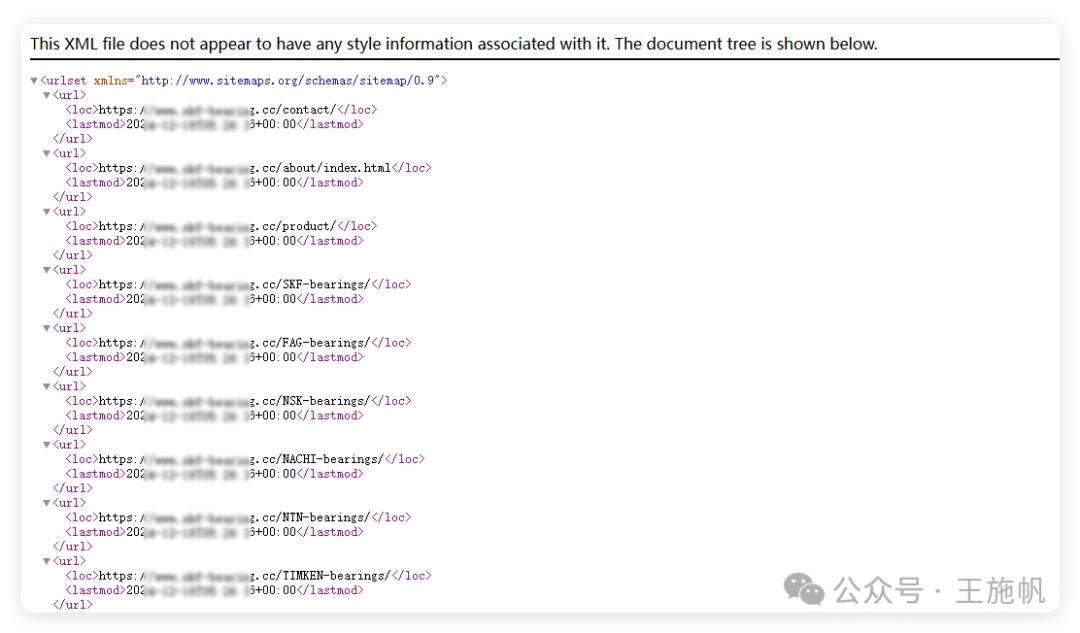This screenshot has width=1080, height=633.
Task: Collapse the url node containing the contact/ loc
Action: (x=47, y=95)
